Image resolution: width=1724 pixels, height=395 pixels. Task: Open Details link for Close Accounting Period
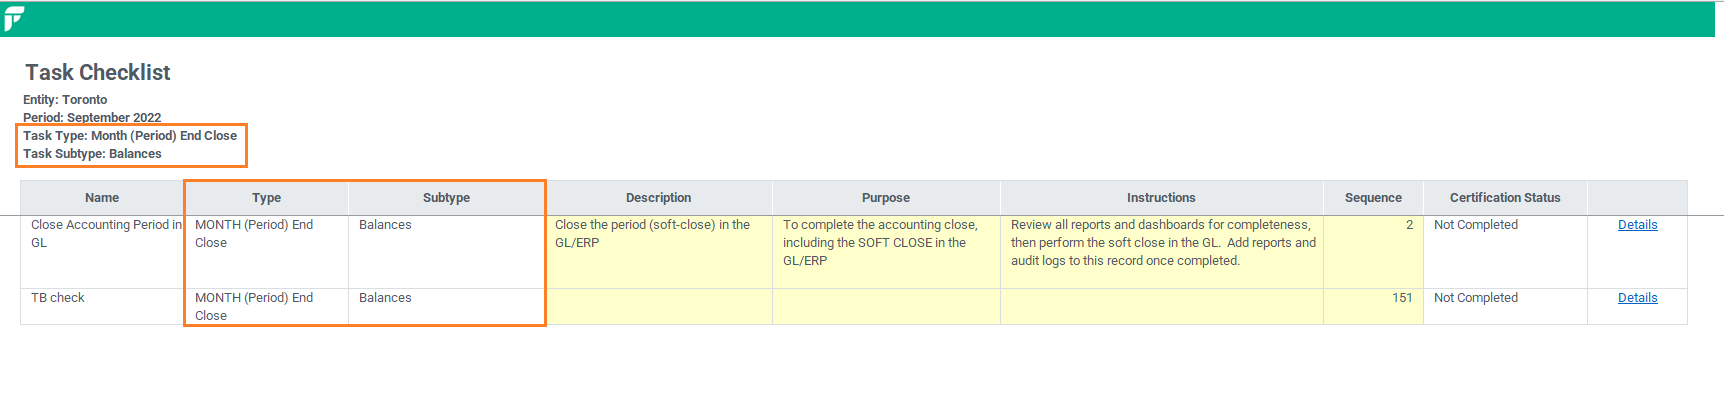tap(1637, 225)
